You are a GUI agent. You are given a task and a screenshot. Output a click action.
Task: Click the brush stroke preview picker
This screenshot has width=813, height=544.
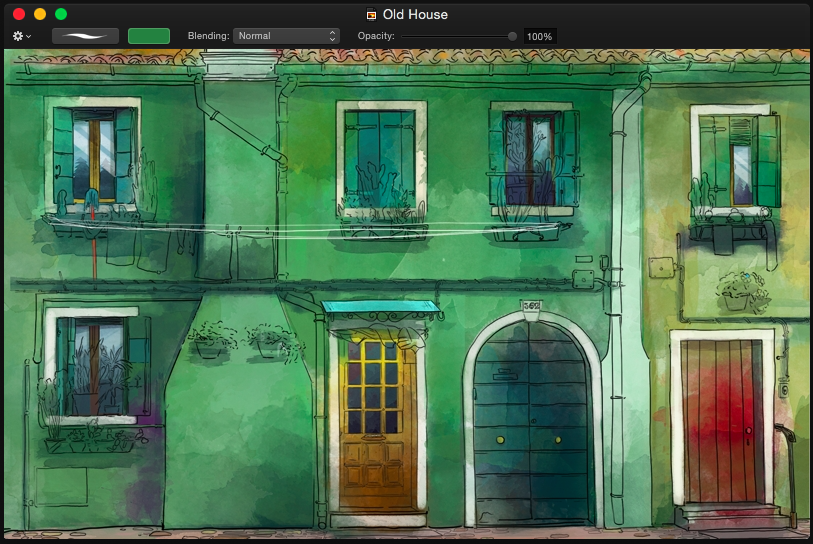coord(85,36)
